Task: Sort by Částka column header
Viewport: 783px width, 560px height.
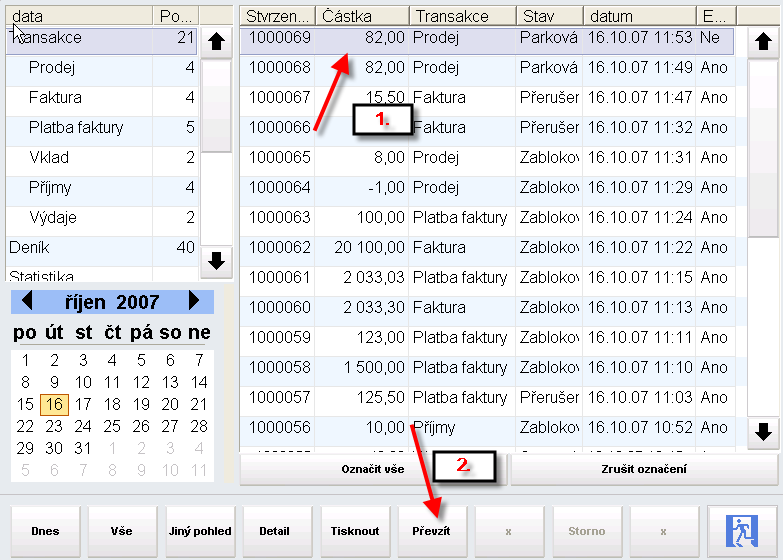Action: point(363,16)
